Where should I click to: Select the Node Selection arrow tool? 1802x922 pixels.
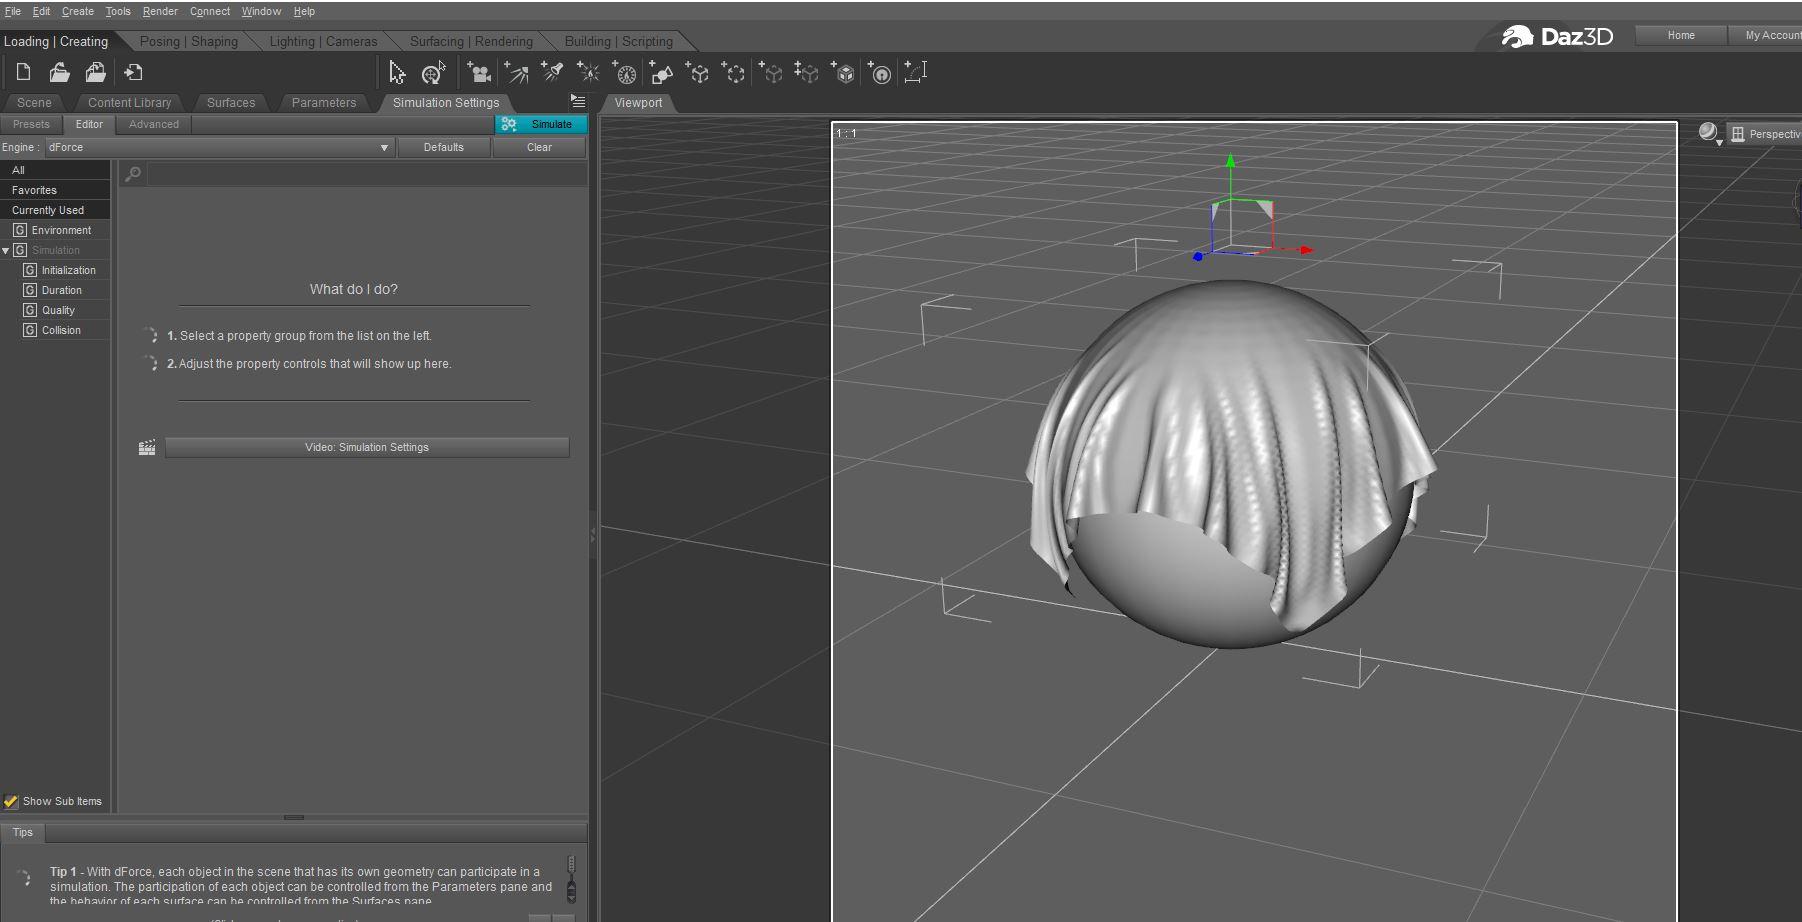[x=397, y=73]
